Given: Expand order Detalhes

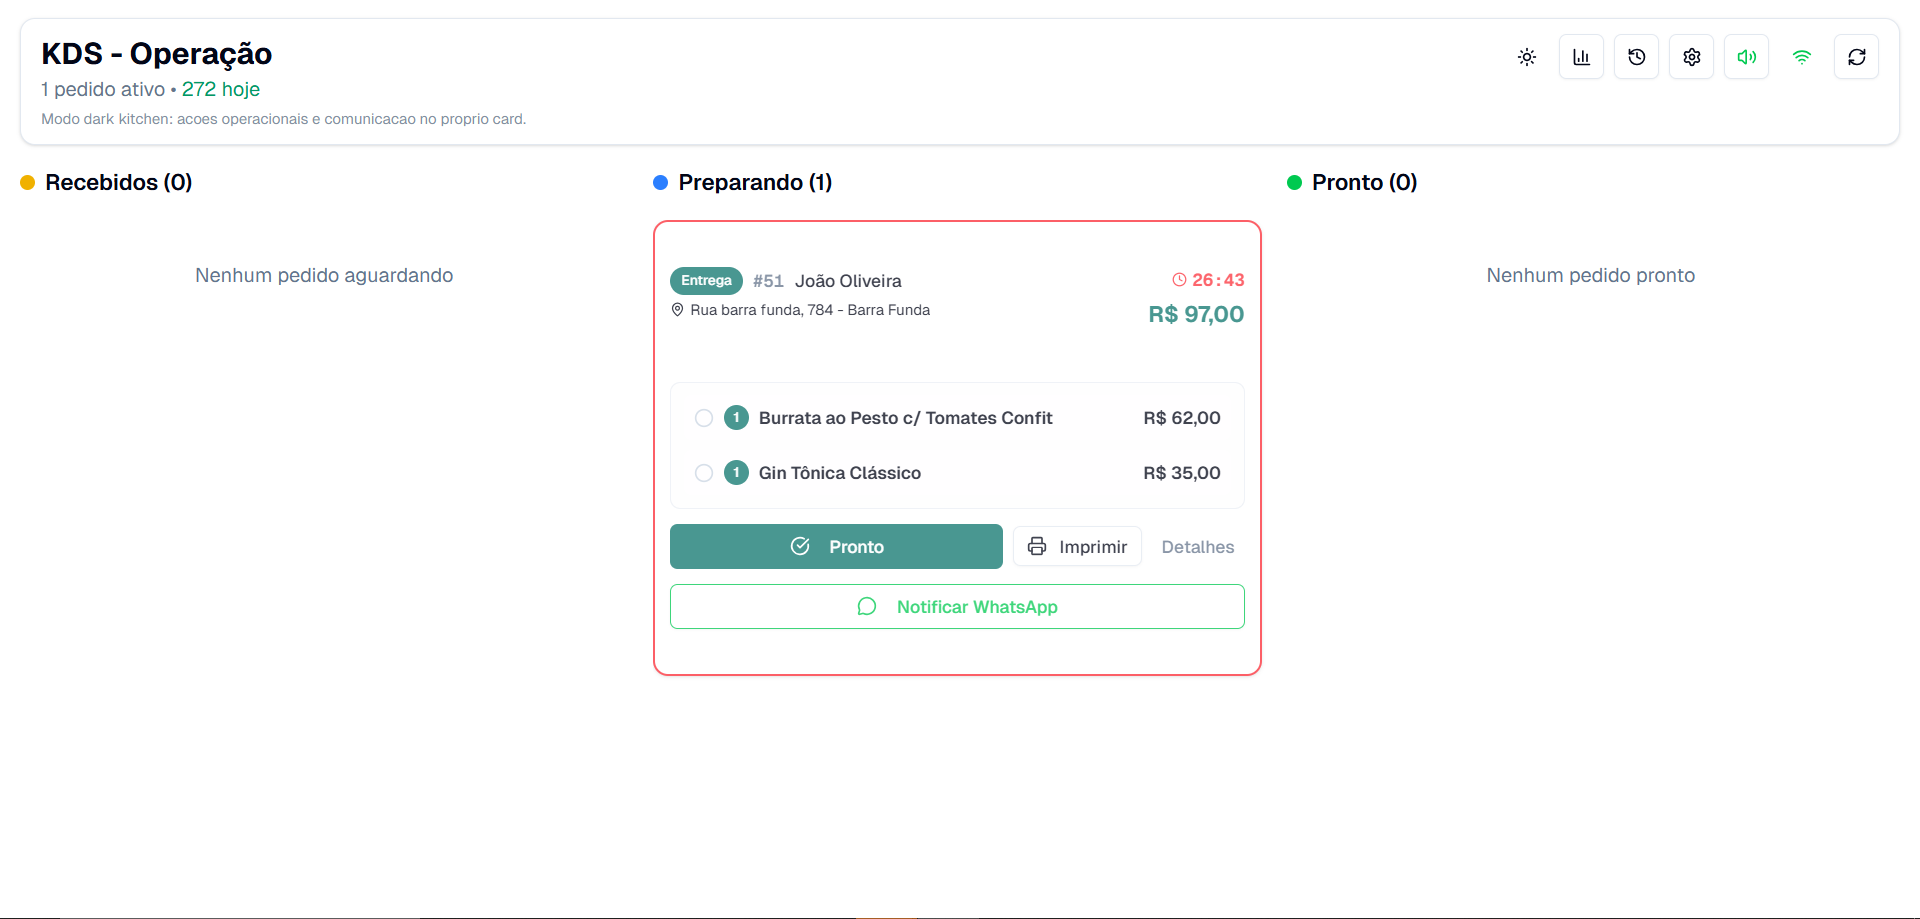Looking at the screenshot, I should pyautogui.click(x=1197, y=547).
